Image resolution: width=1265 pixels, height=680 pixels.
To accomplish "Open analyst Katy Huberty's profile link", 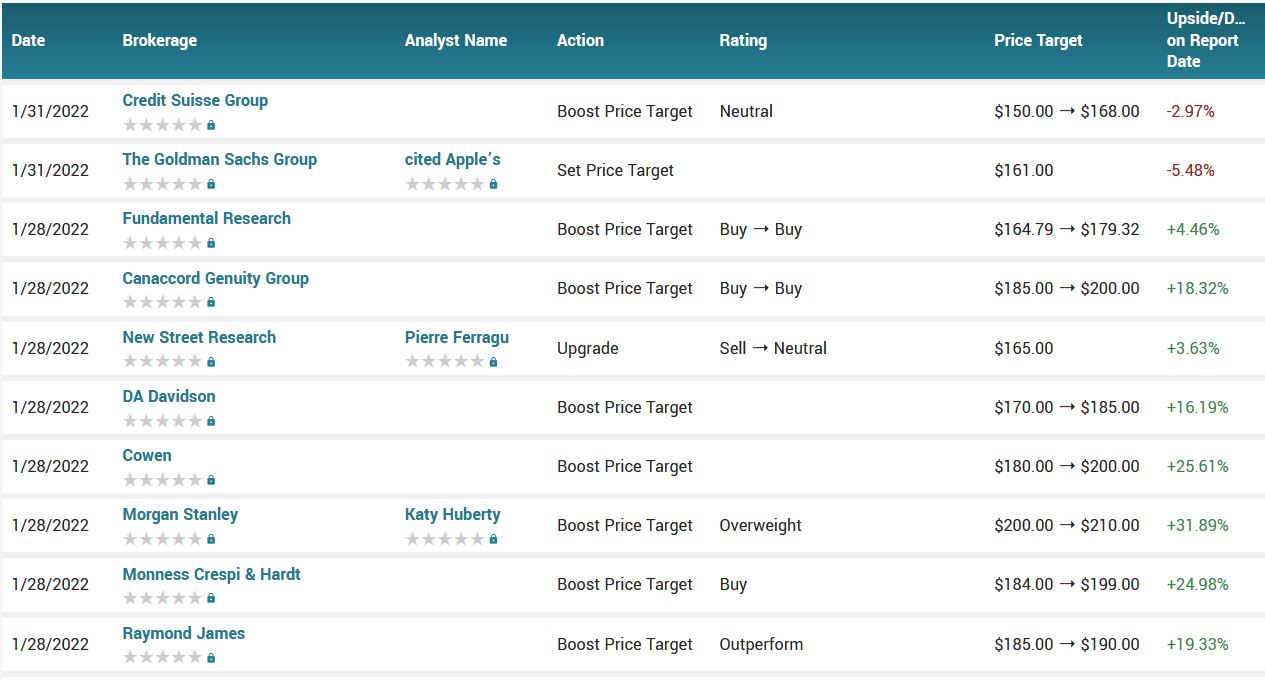I will (452, 515).
